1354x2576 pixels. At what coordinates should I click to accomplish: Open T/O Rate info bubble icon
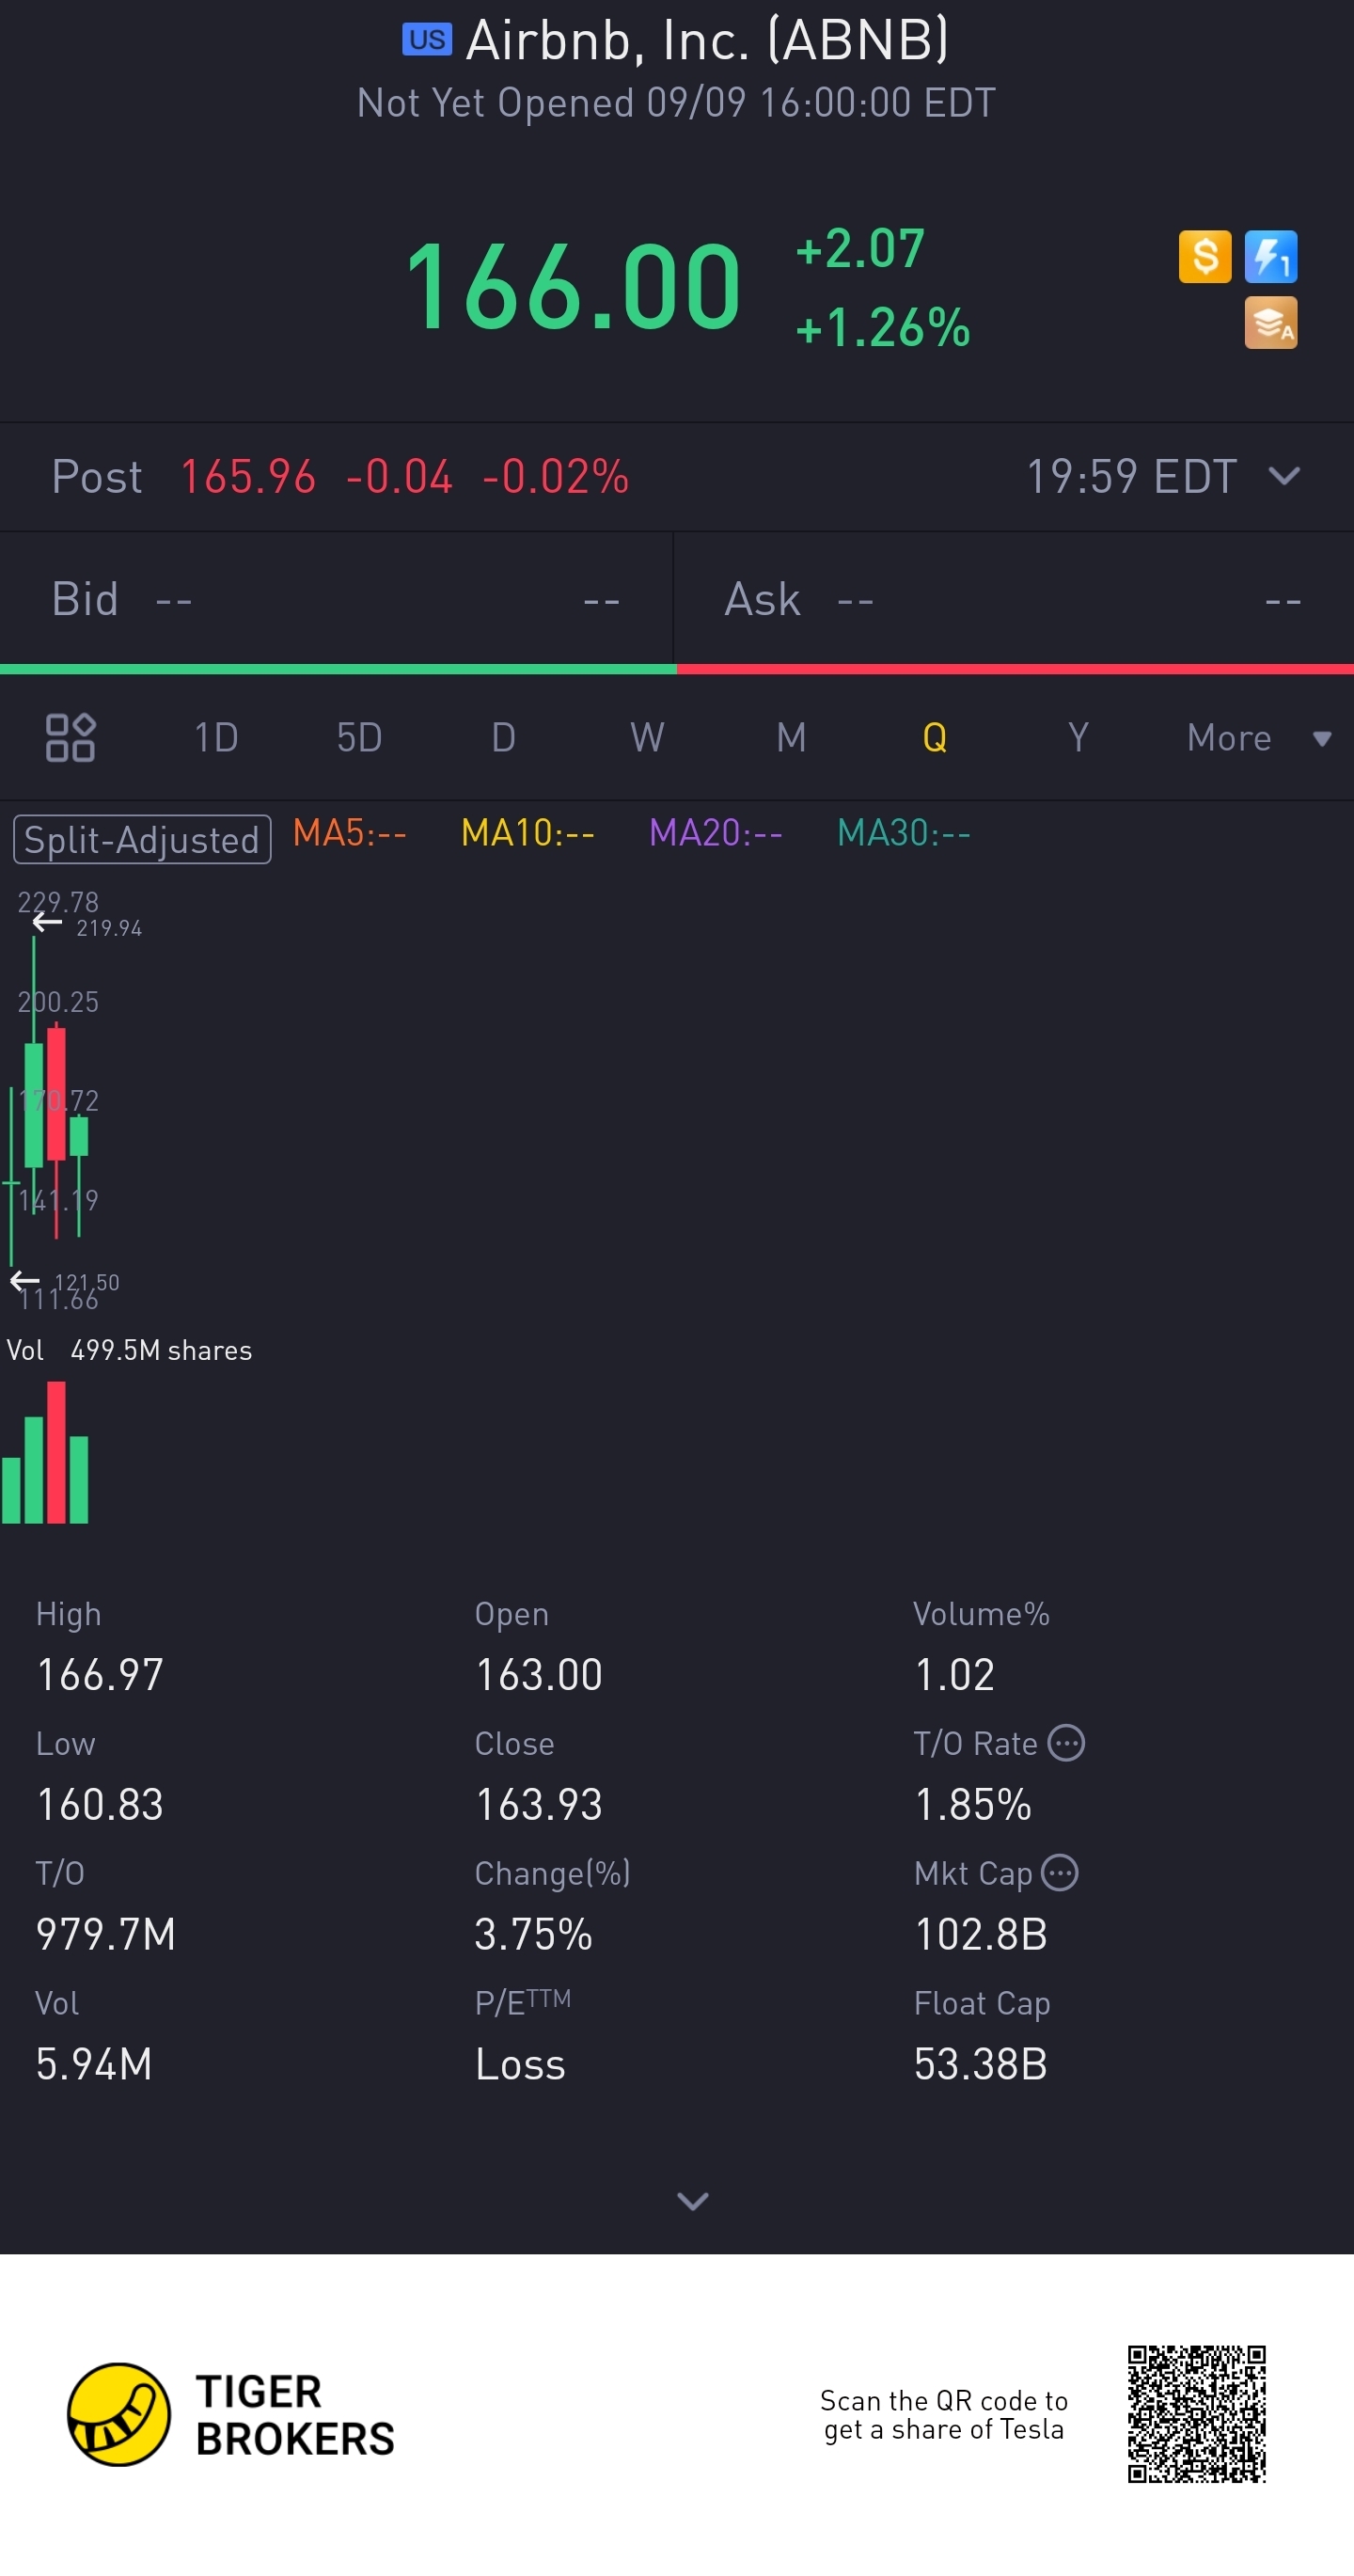click(1066, 1743)
